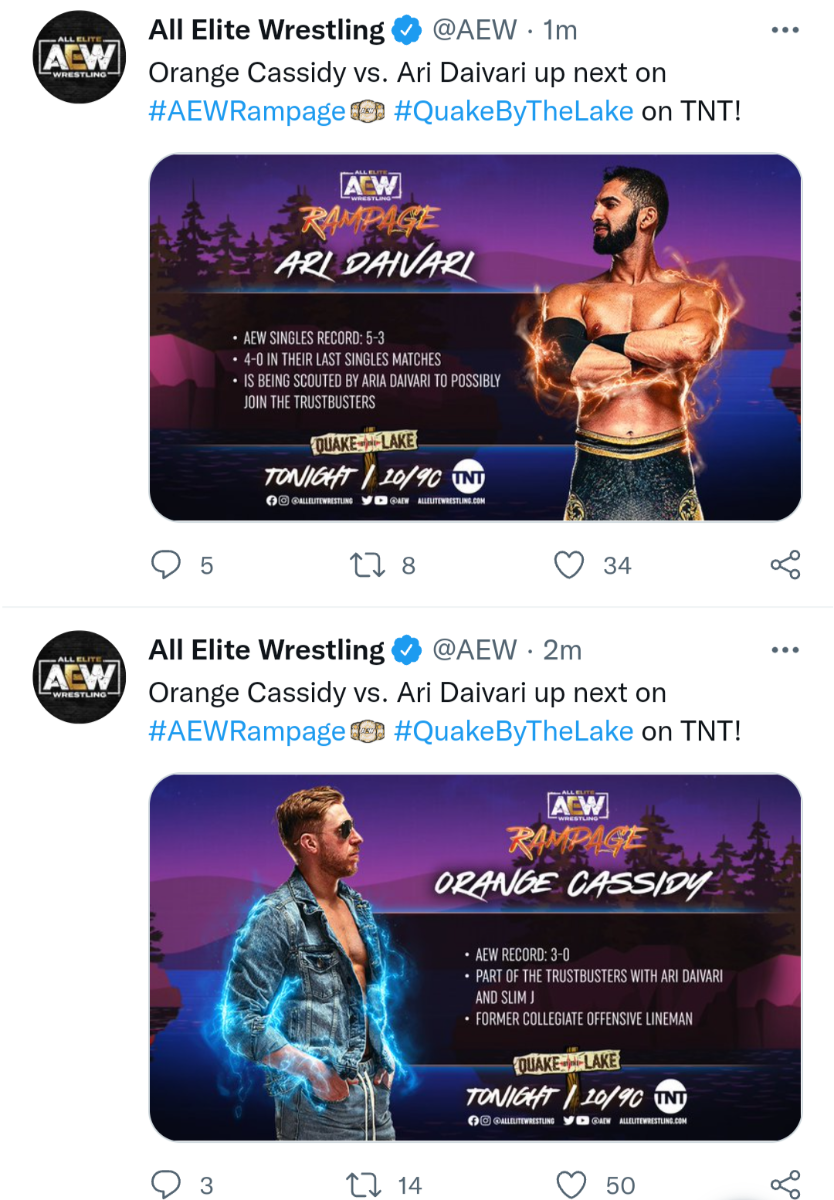
Task: Click AEW profile avatar on first tweet
Action: click(79, 58)
